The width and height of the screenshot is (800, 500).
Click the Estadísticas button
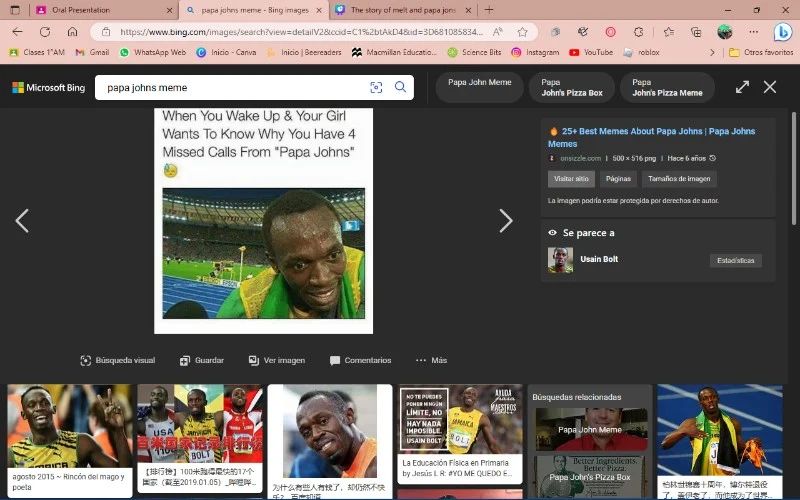click(x=736, y=260)
